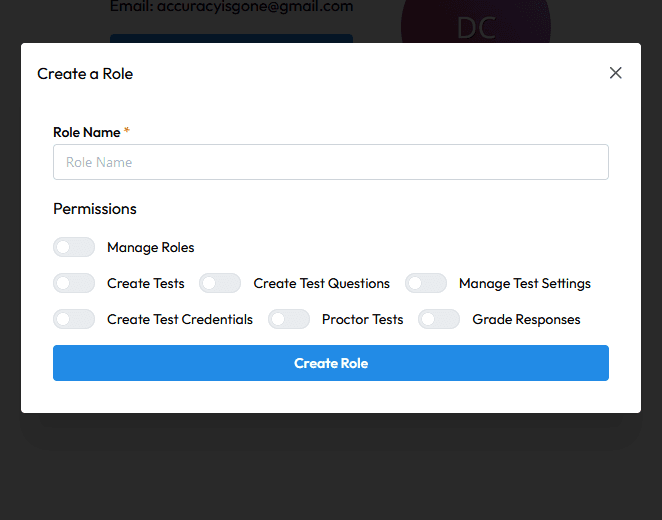
Task: Click the Manage Roles label text
Action: 150,247
